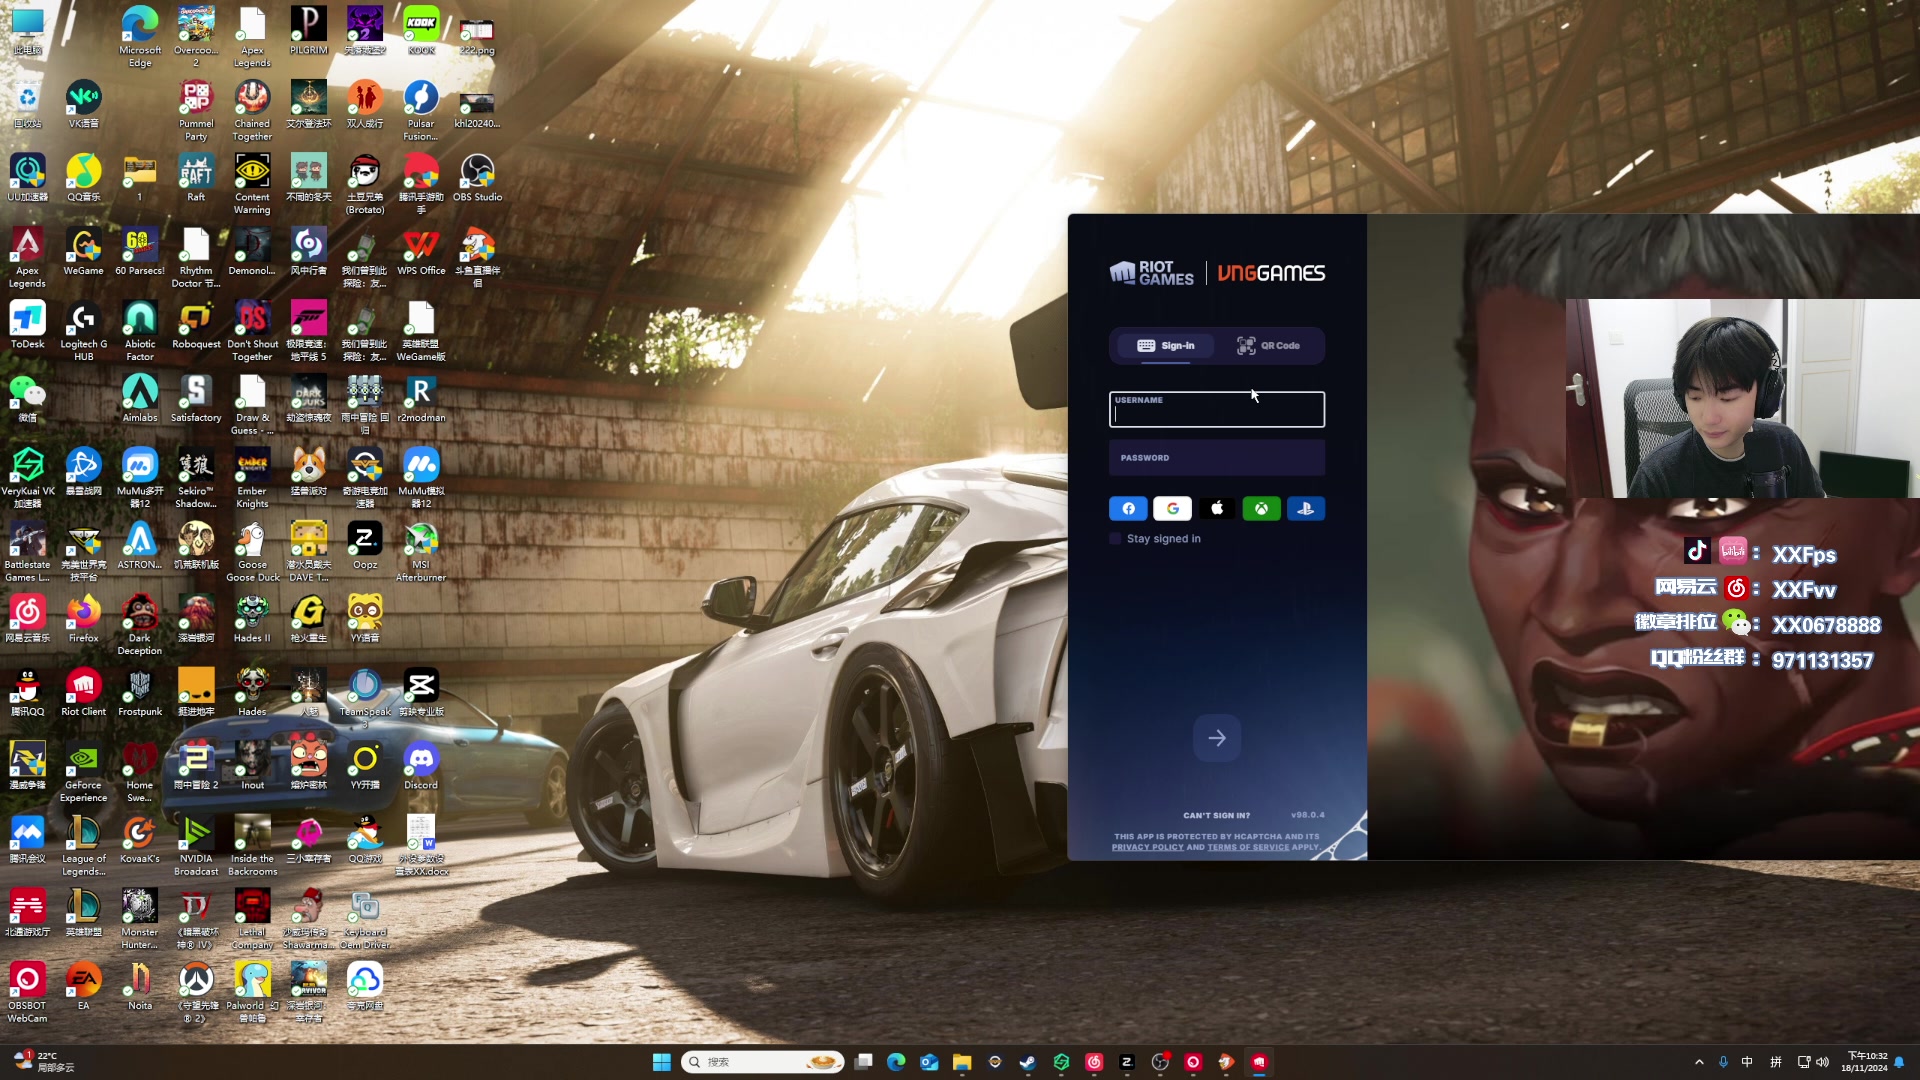The height and width of the screenshot is (1080, 1920).
Task: Select the EA desktop icon
Action: click(84, 986)
